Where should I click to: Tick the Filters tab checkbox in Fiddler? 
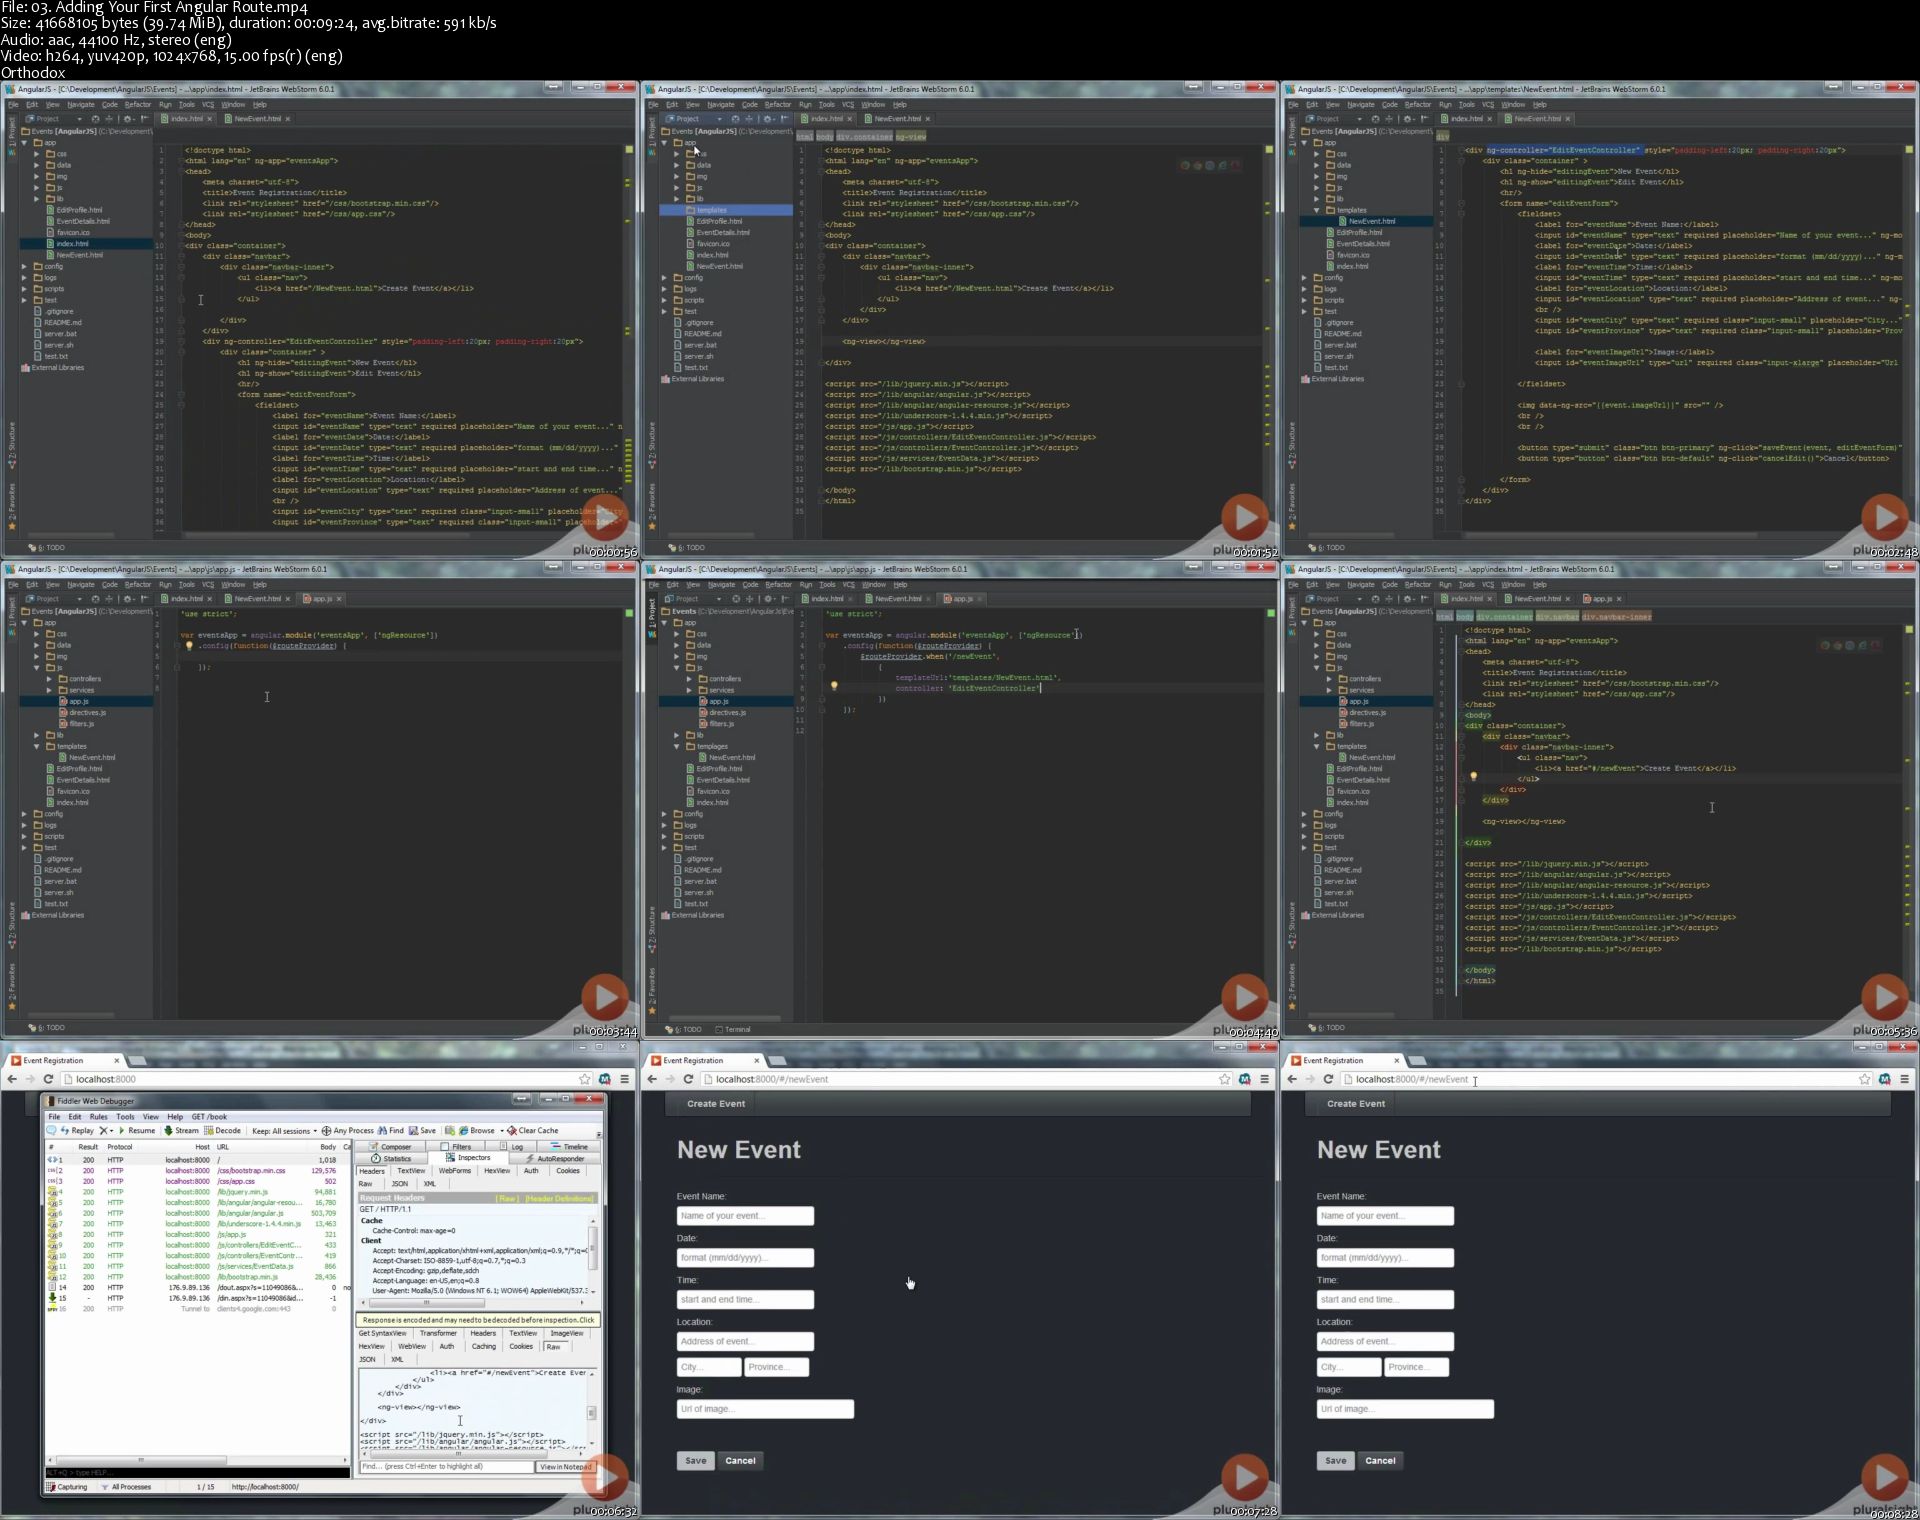pyautogui.click(x=444, y=1147)
